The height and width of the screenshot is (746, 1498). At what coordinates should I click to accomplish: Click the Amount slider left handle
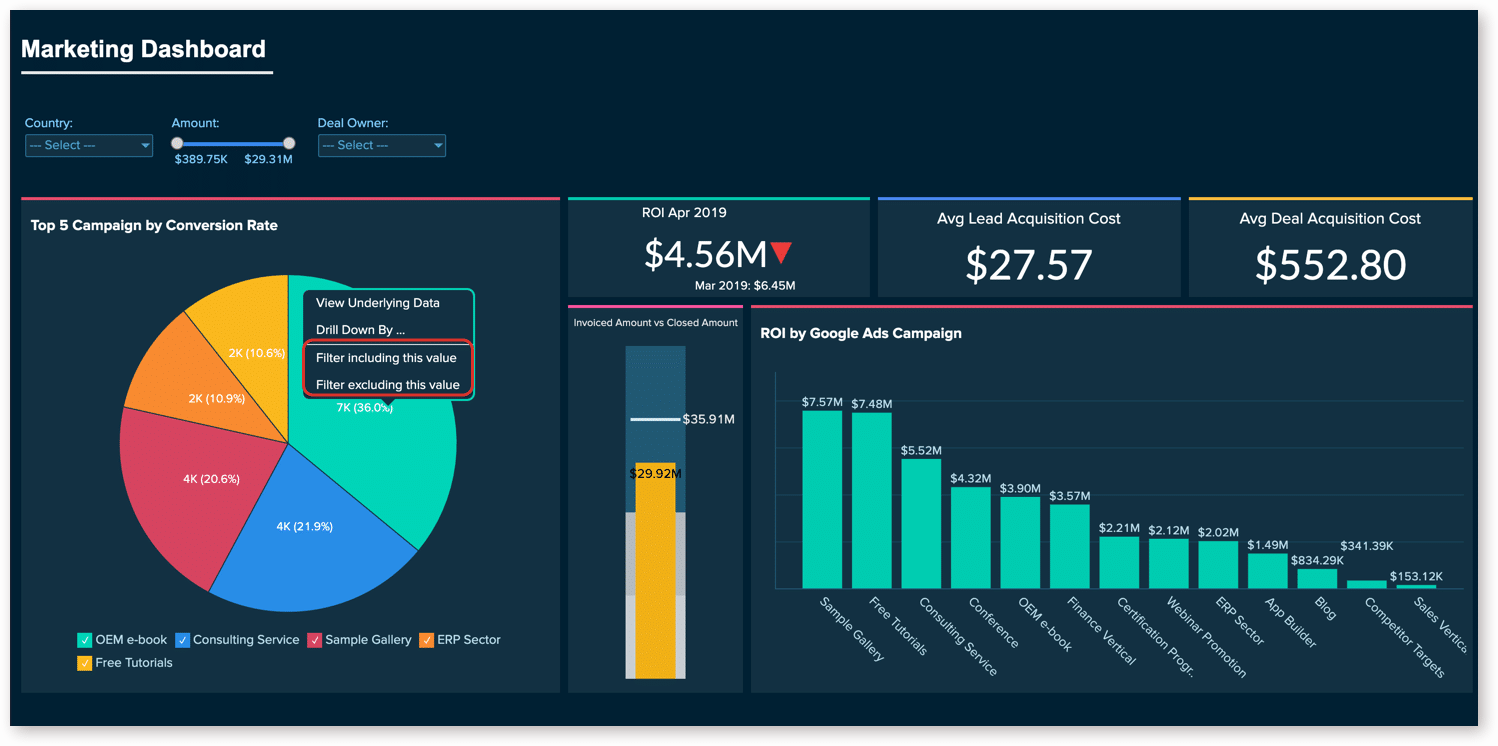pos(177,144)
